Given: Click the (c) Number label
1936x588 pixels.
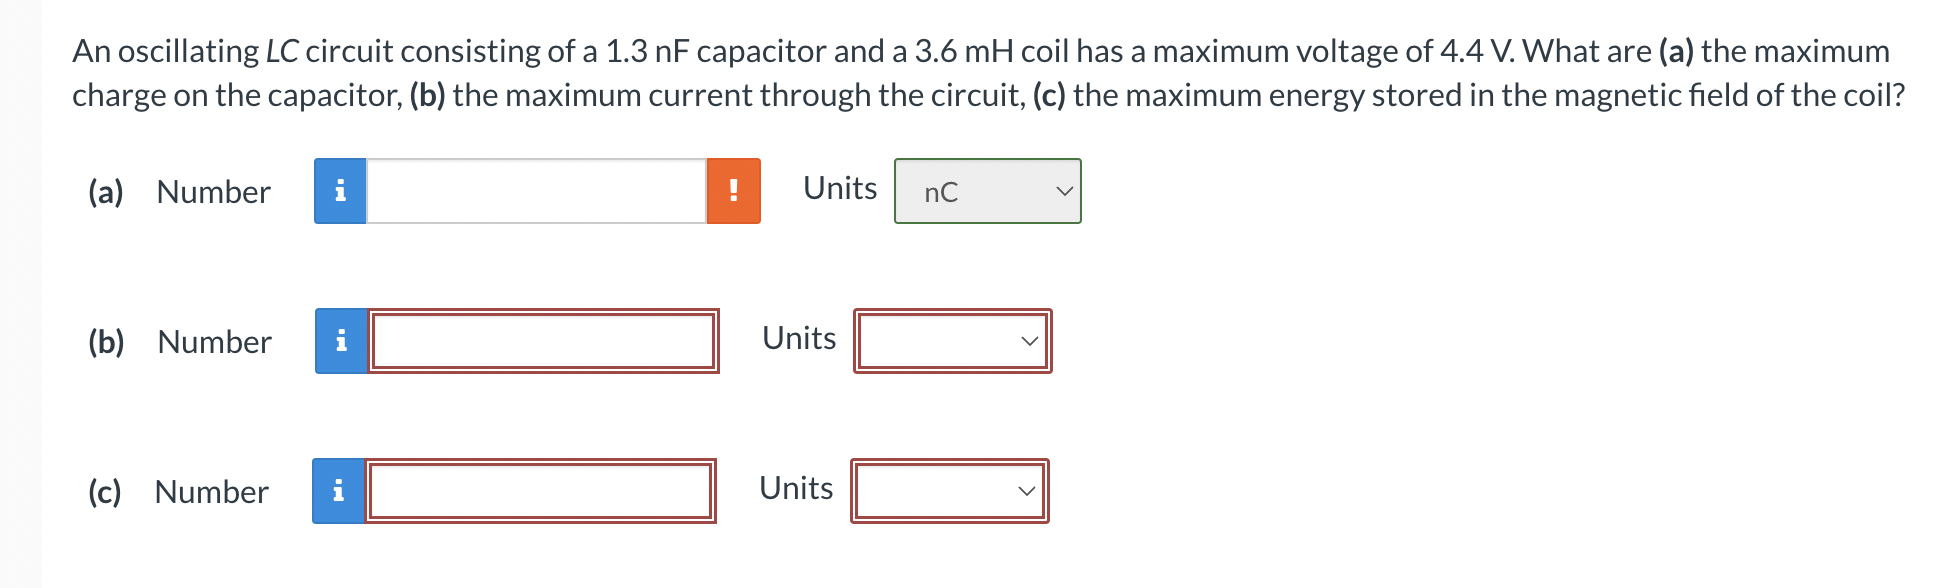Looking at the screenshot, I should [210, 491].
